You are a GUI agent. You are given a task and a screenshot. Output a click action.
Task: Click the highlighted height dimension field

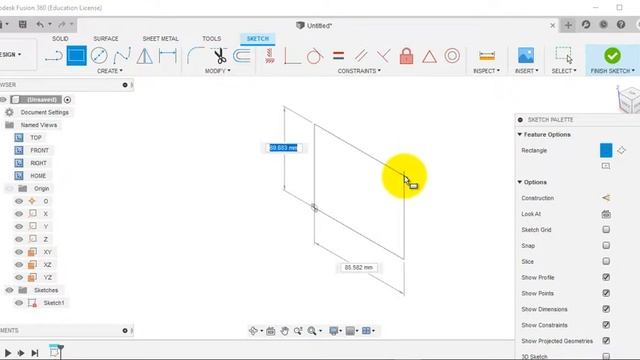pyautogui.click(x=283, y=148)
